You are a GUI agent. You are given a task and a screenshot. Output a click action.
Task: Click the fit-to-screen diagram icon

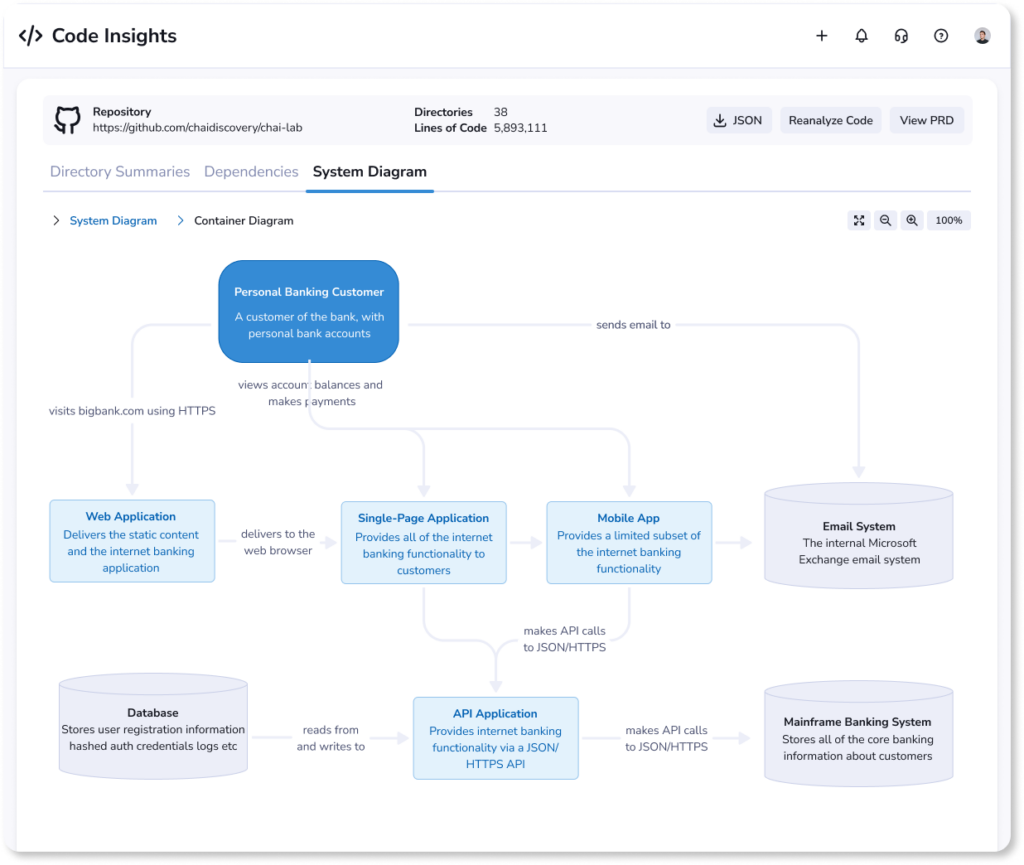pos(859,221)
